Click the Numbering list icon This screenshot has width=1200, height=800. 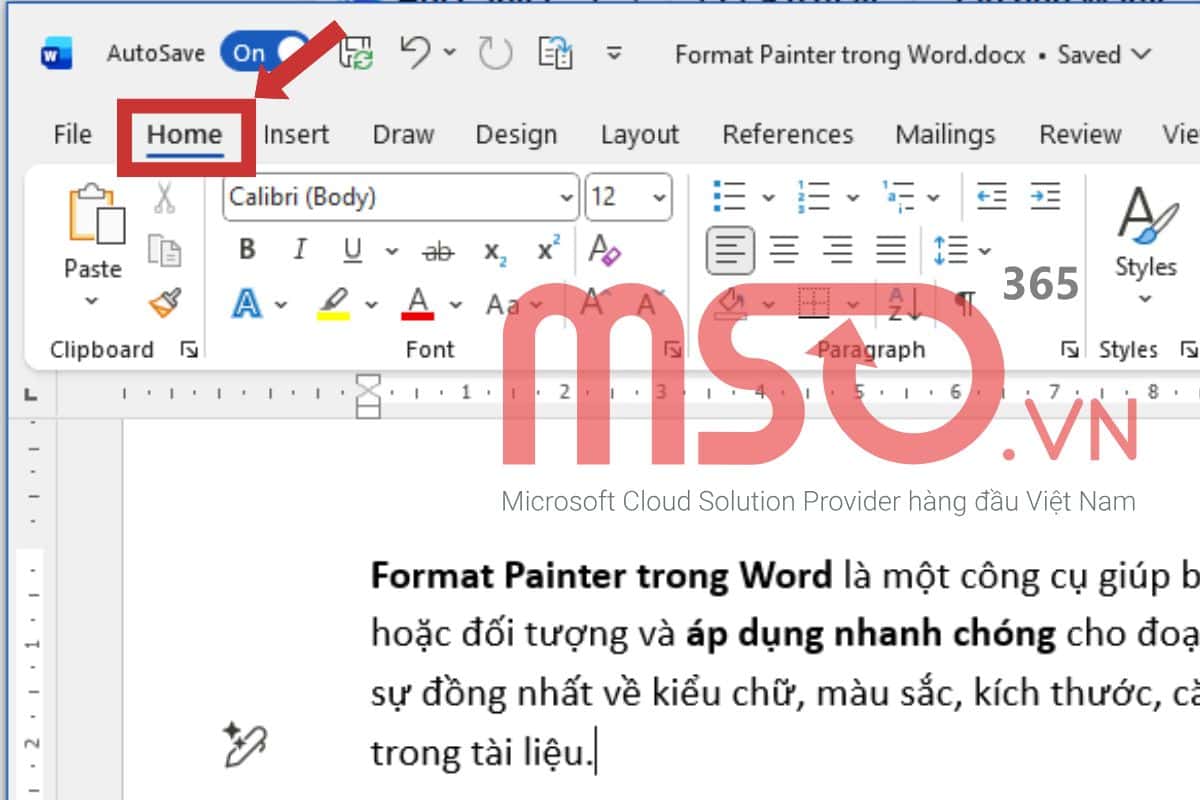(814, 196)
